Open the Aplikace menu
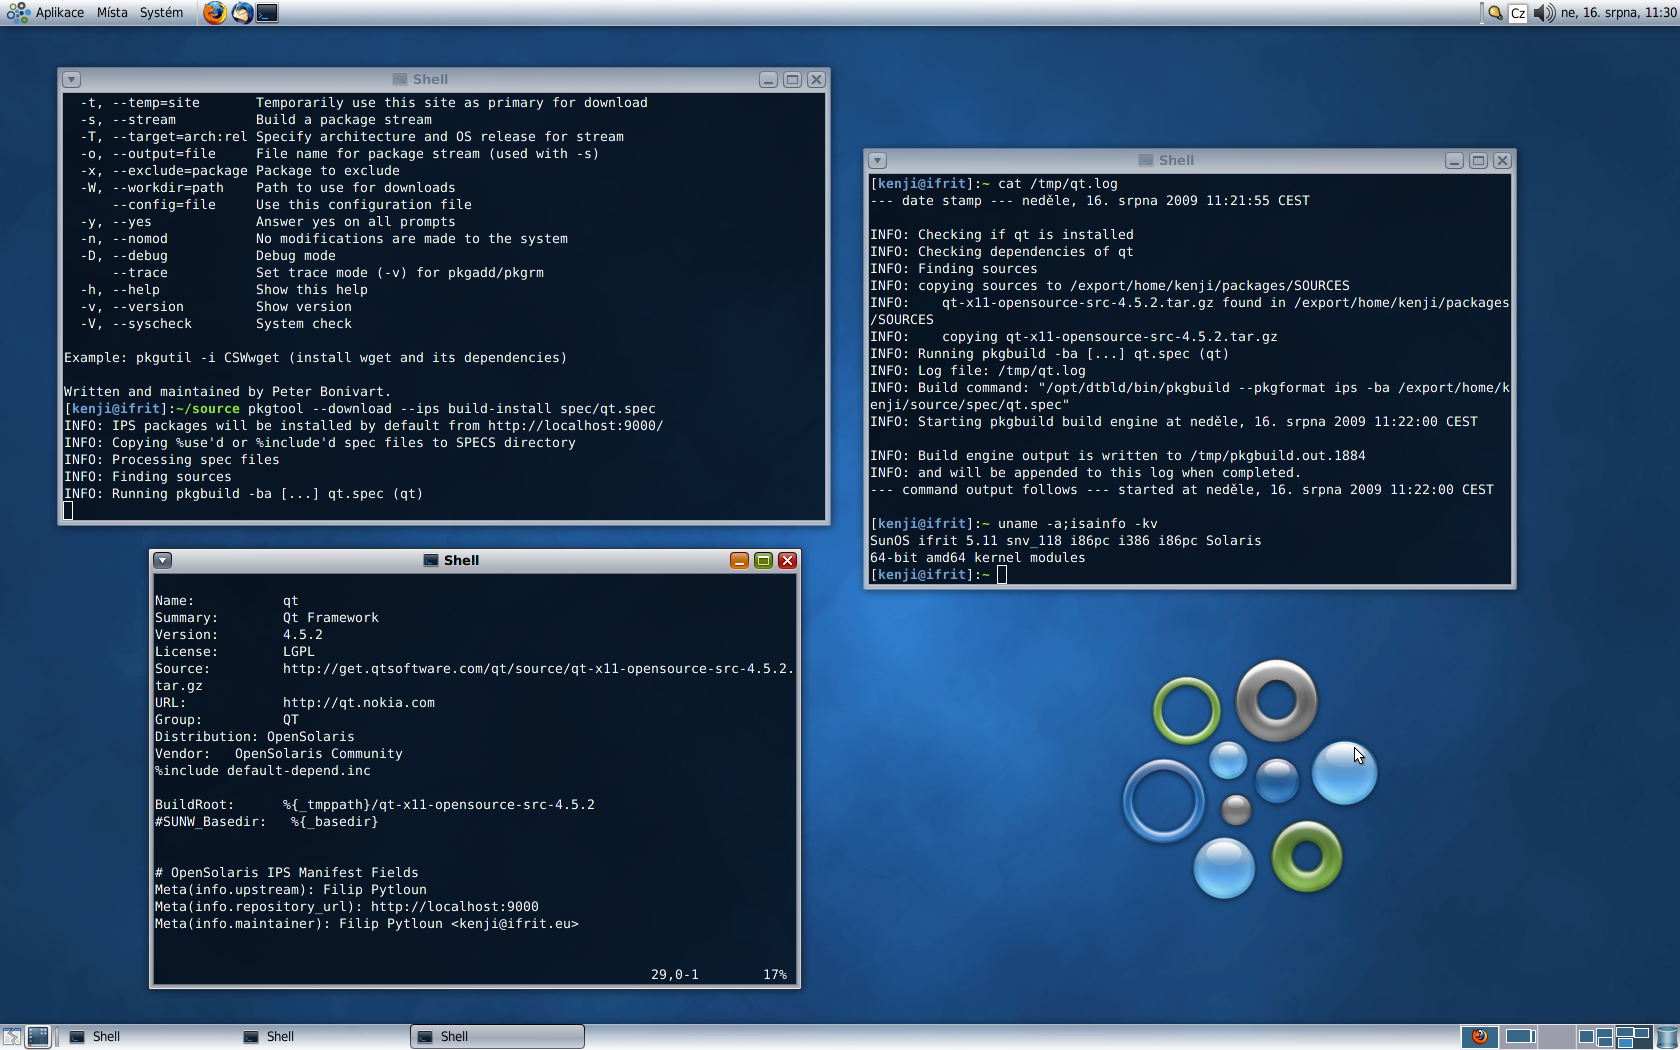The height and width of the screenshot is (1050, 1680). tap(60, 13)
